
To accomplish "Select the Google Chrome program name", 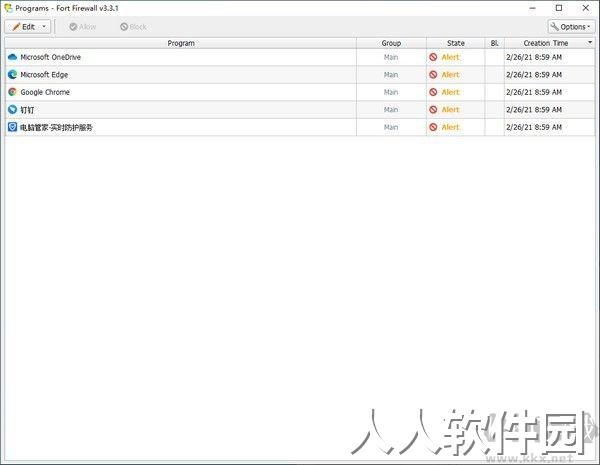I will [x=45, y=92].
